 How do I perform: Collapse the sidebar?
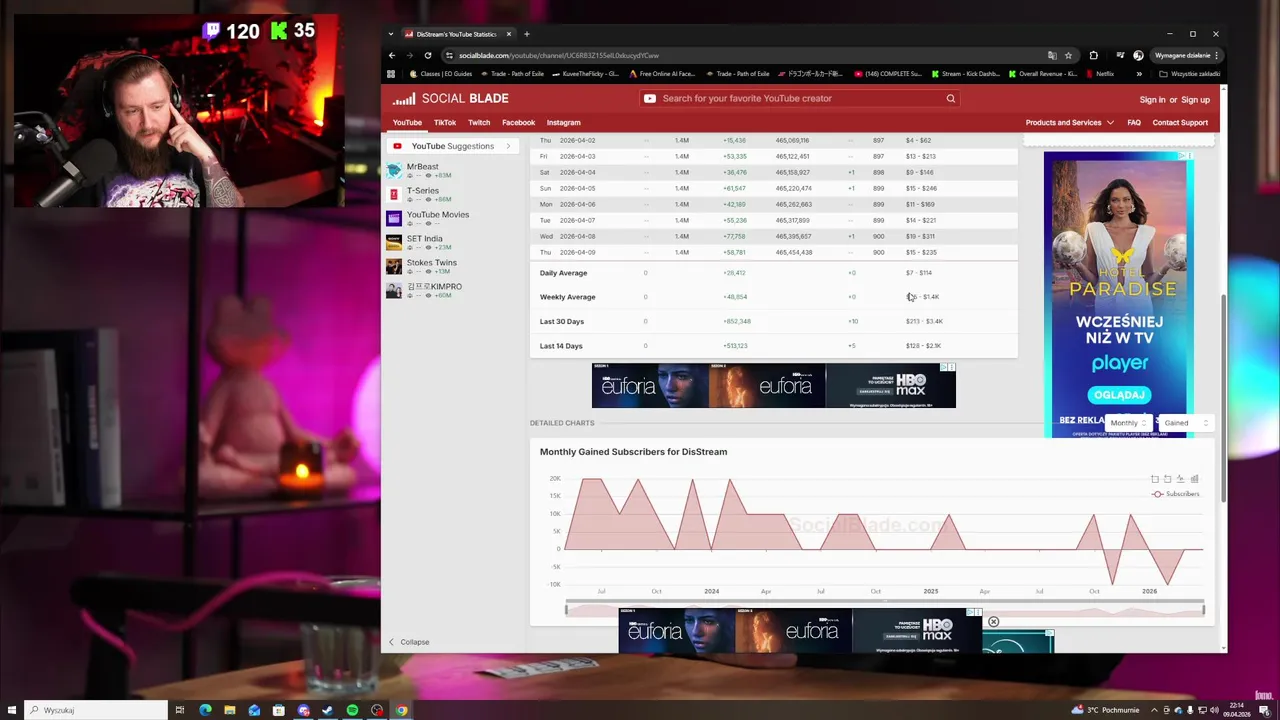[409, 642]
